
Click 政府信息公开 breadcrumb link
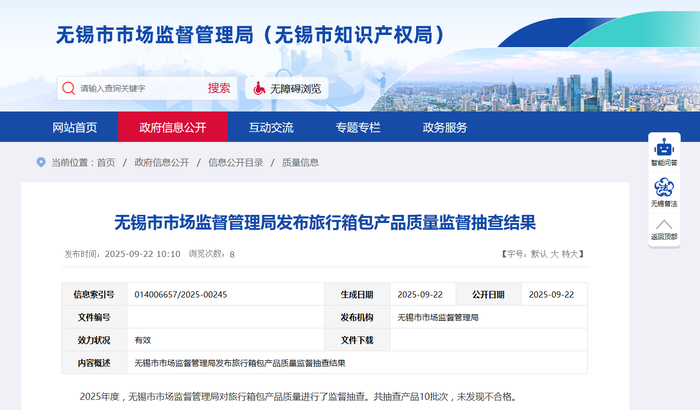(162, 163)
